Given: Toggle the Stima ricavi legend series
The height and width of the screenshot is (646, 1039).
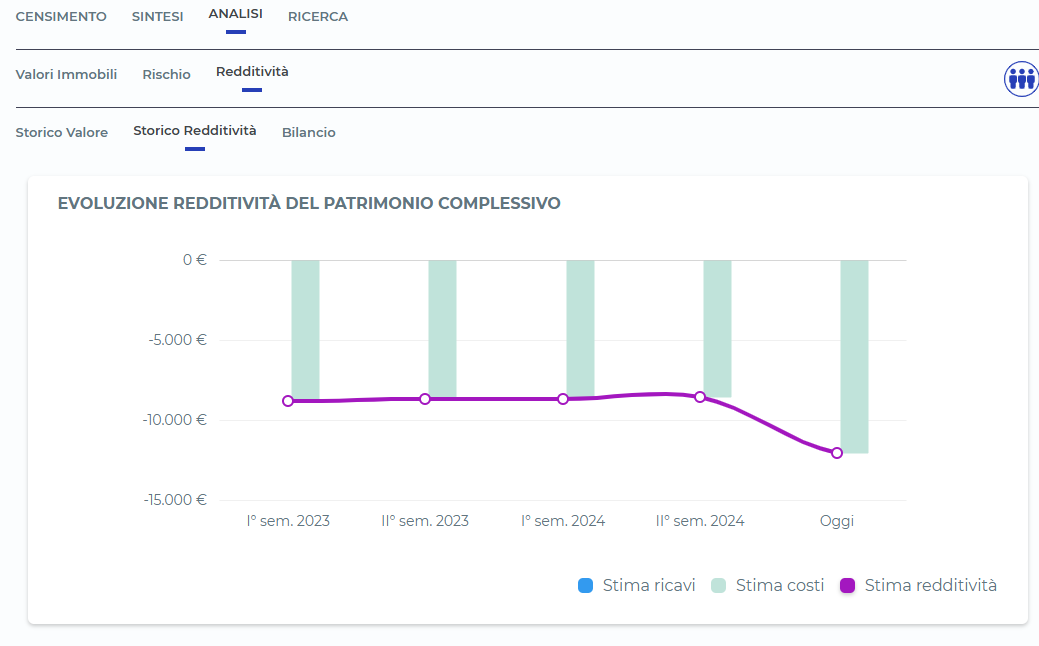Looking at the screenshot, I should pyautogui.click(x=637, y=586).
